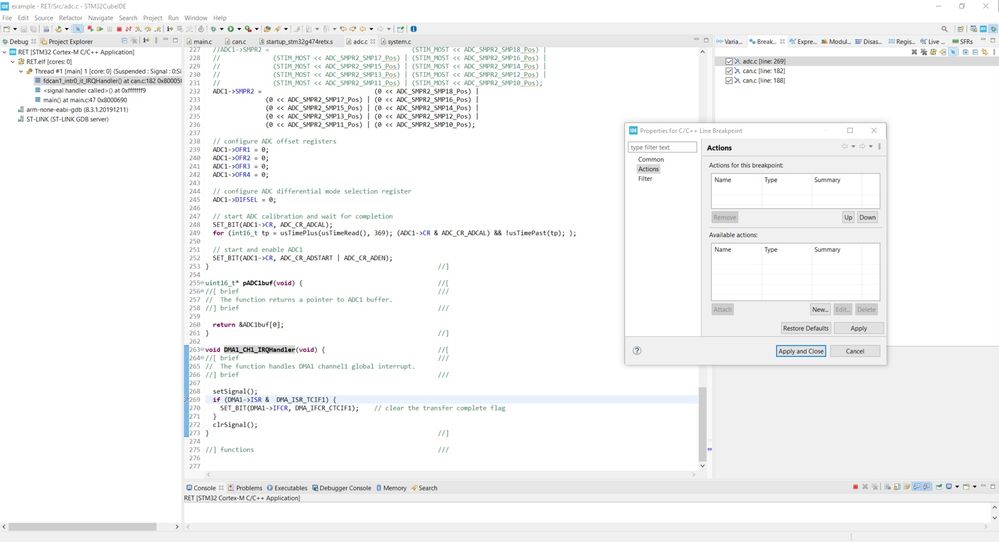Click the Debug launch bug icon in toolbar
Screen dimensions: 999x542
[x=213, y=29]
